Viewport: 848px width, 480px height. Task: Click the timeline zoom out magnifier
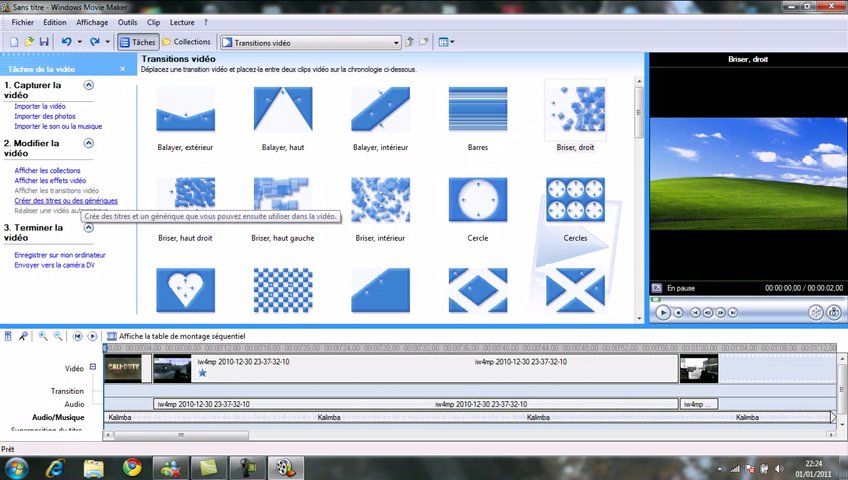(x=60, y=337)
